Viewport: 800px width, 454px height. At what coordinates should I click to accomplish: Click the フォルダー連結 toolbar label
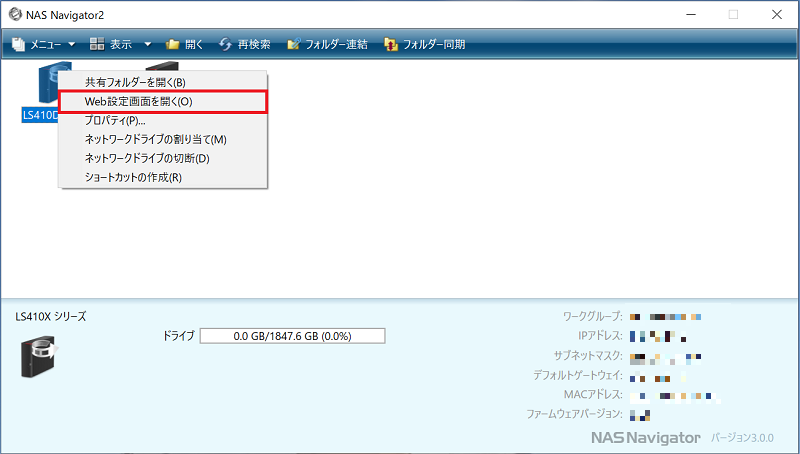click(336, 44)
